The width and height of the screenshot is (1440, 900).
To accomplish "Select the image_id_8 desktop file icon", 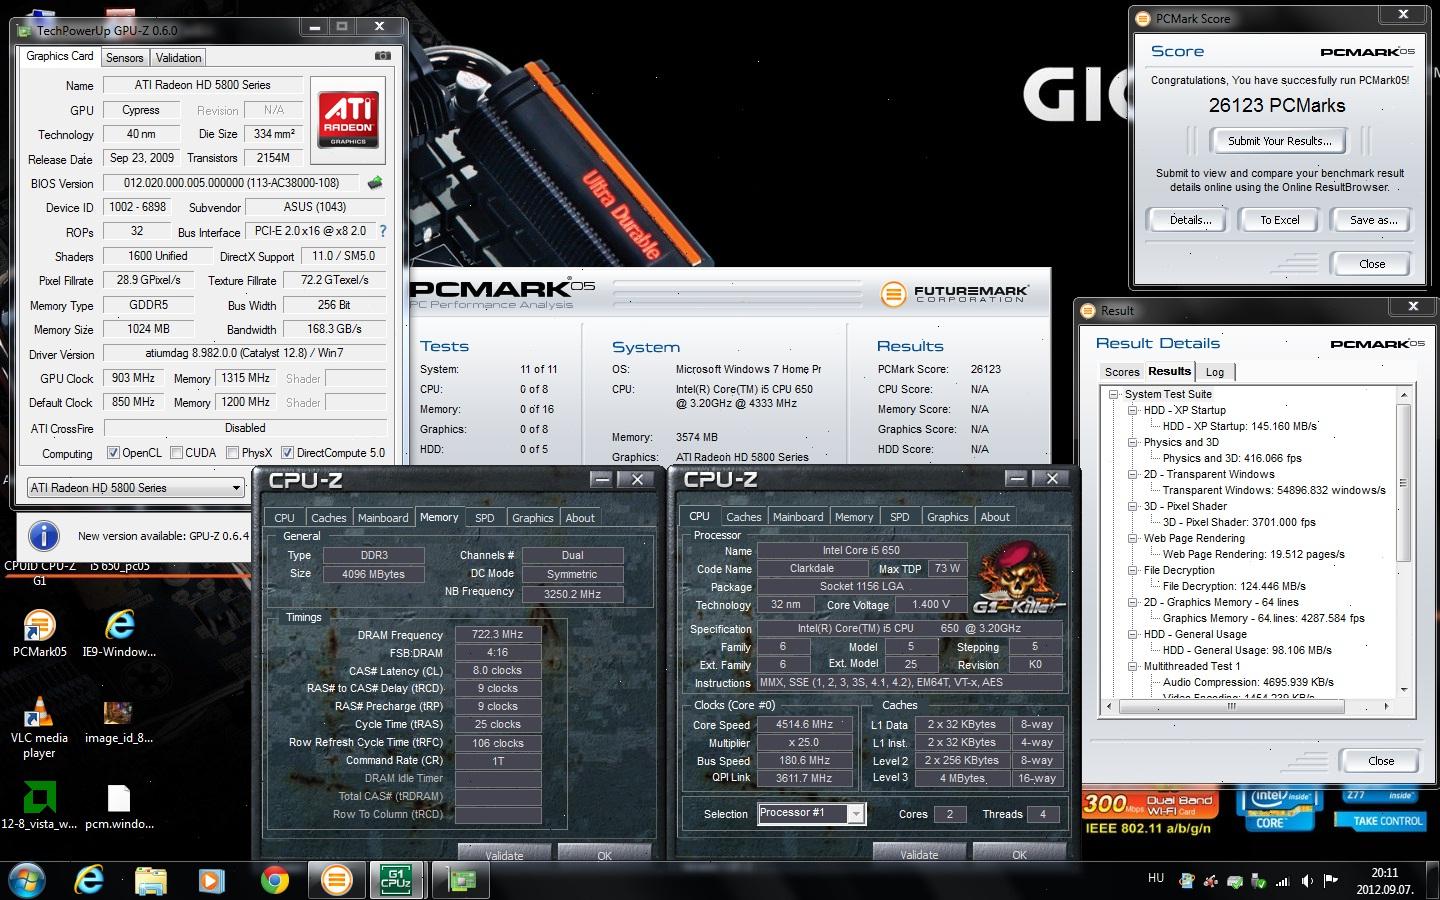I will point(119,722).
